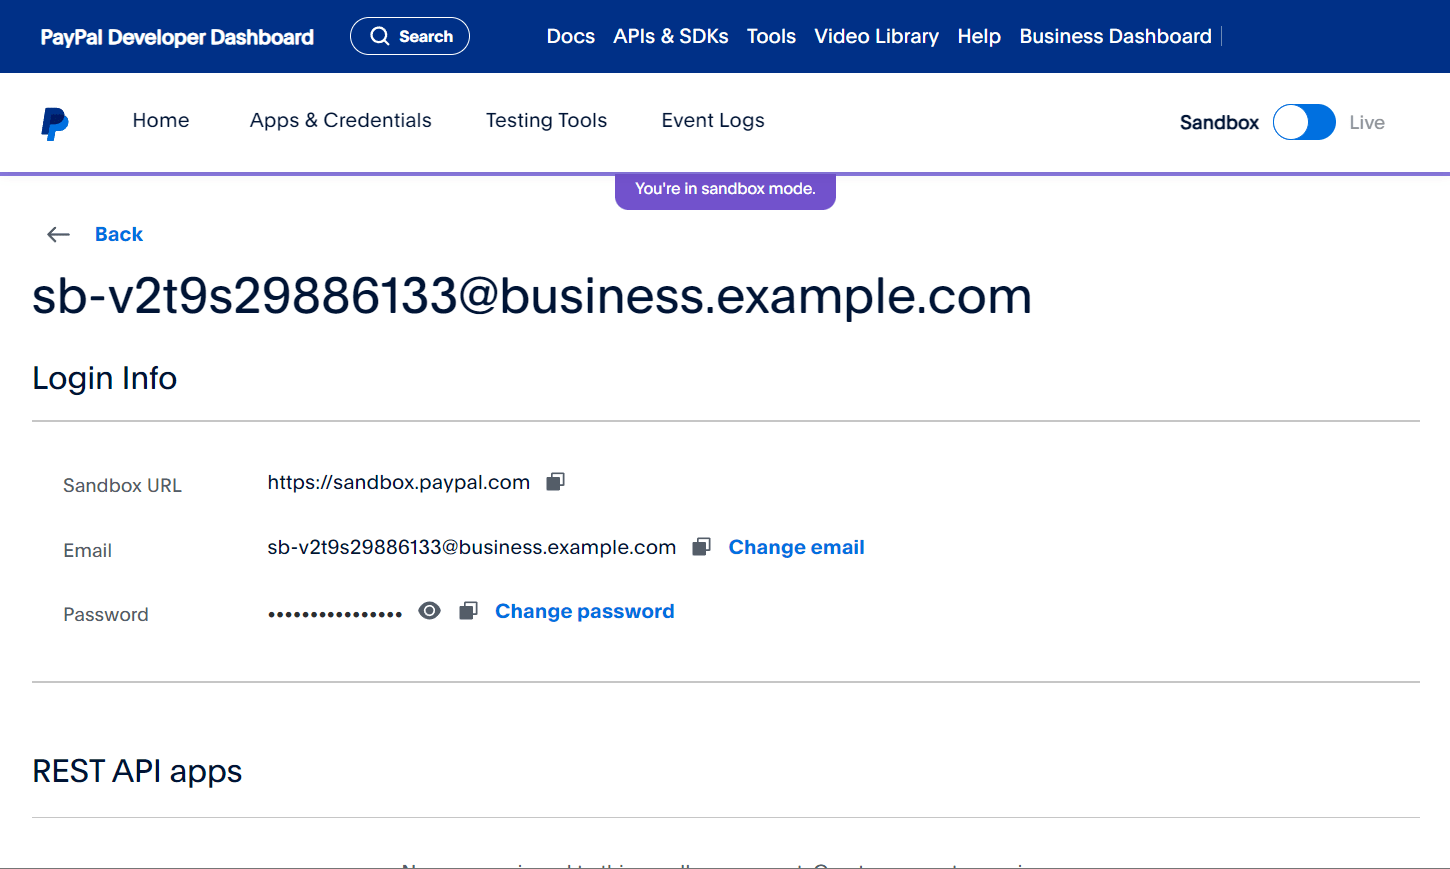The width and height of the screenshot is (1450, 869).
Task: Copy the sandbox email address
Action: (702, 547)
